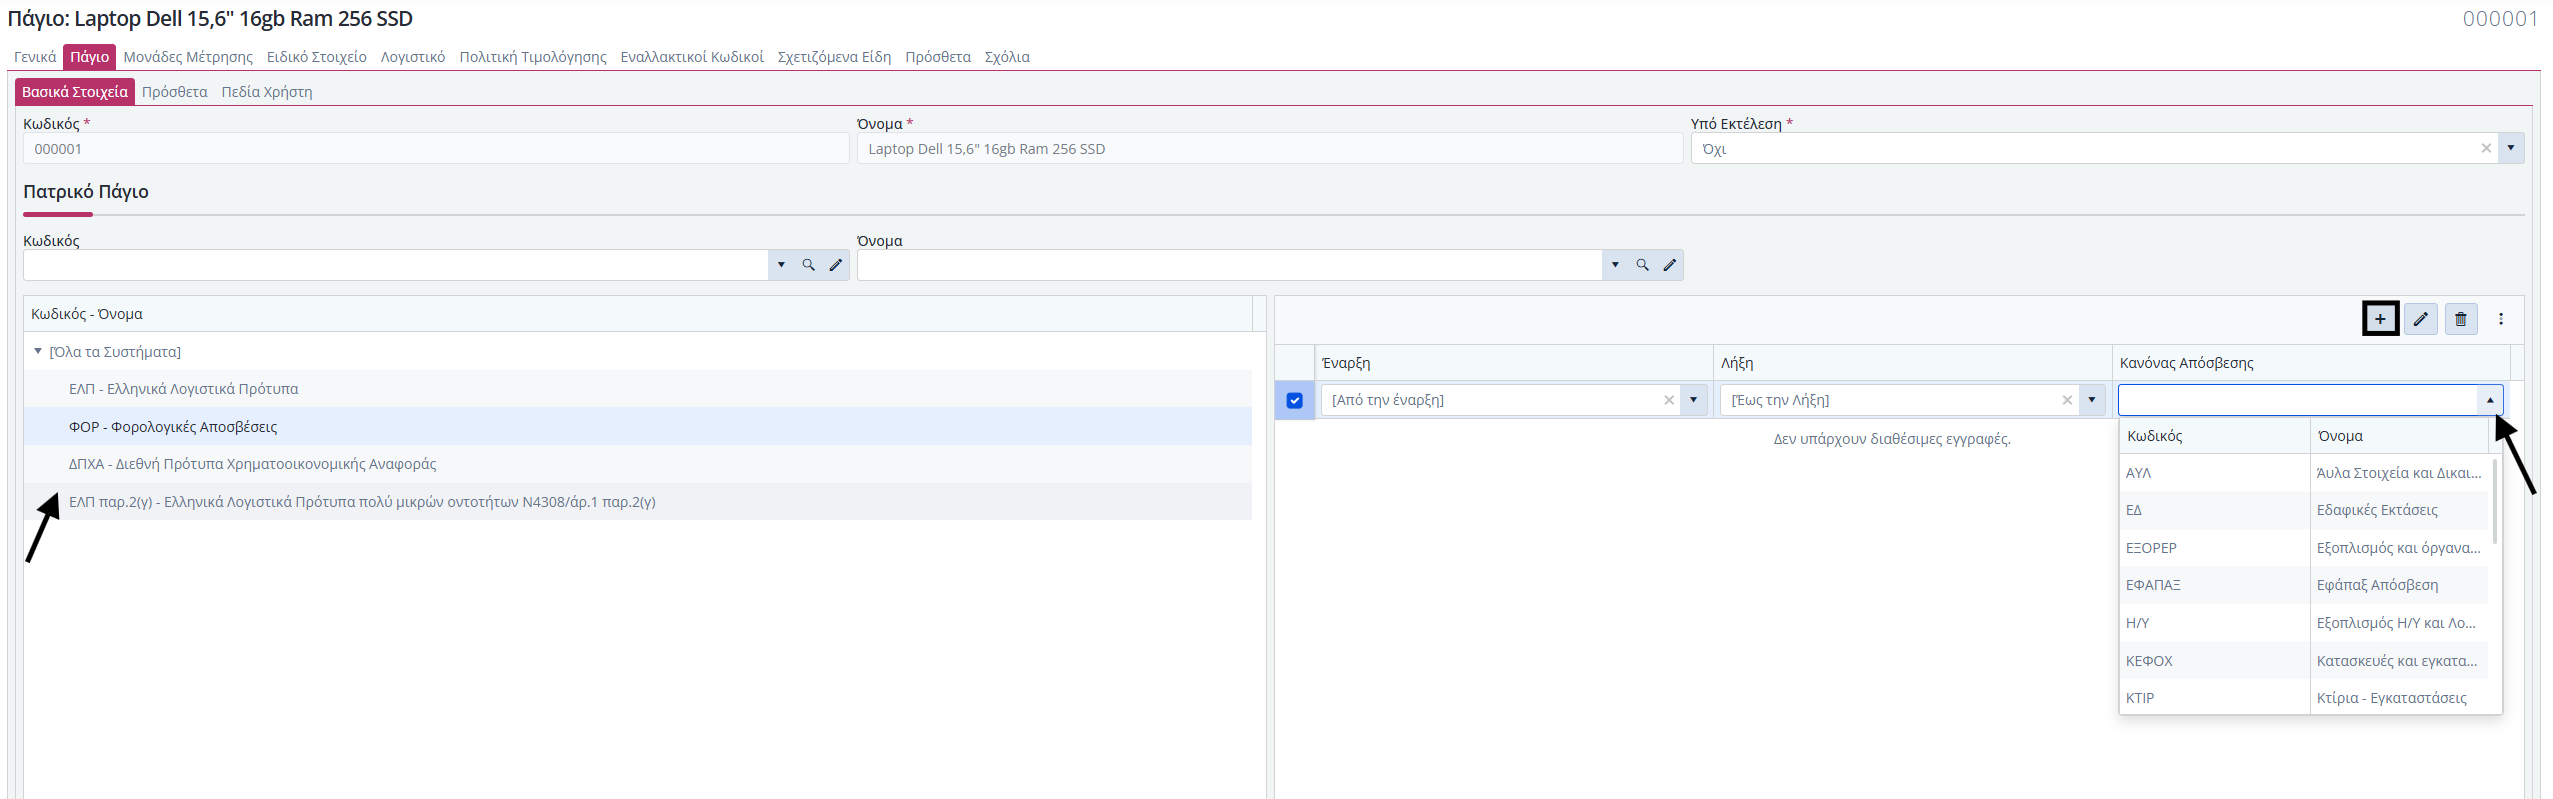
Task: Click the asset Όνομα input field
Action: coord(1270,149)
